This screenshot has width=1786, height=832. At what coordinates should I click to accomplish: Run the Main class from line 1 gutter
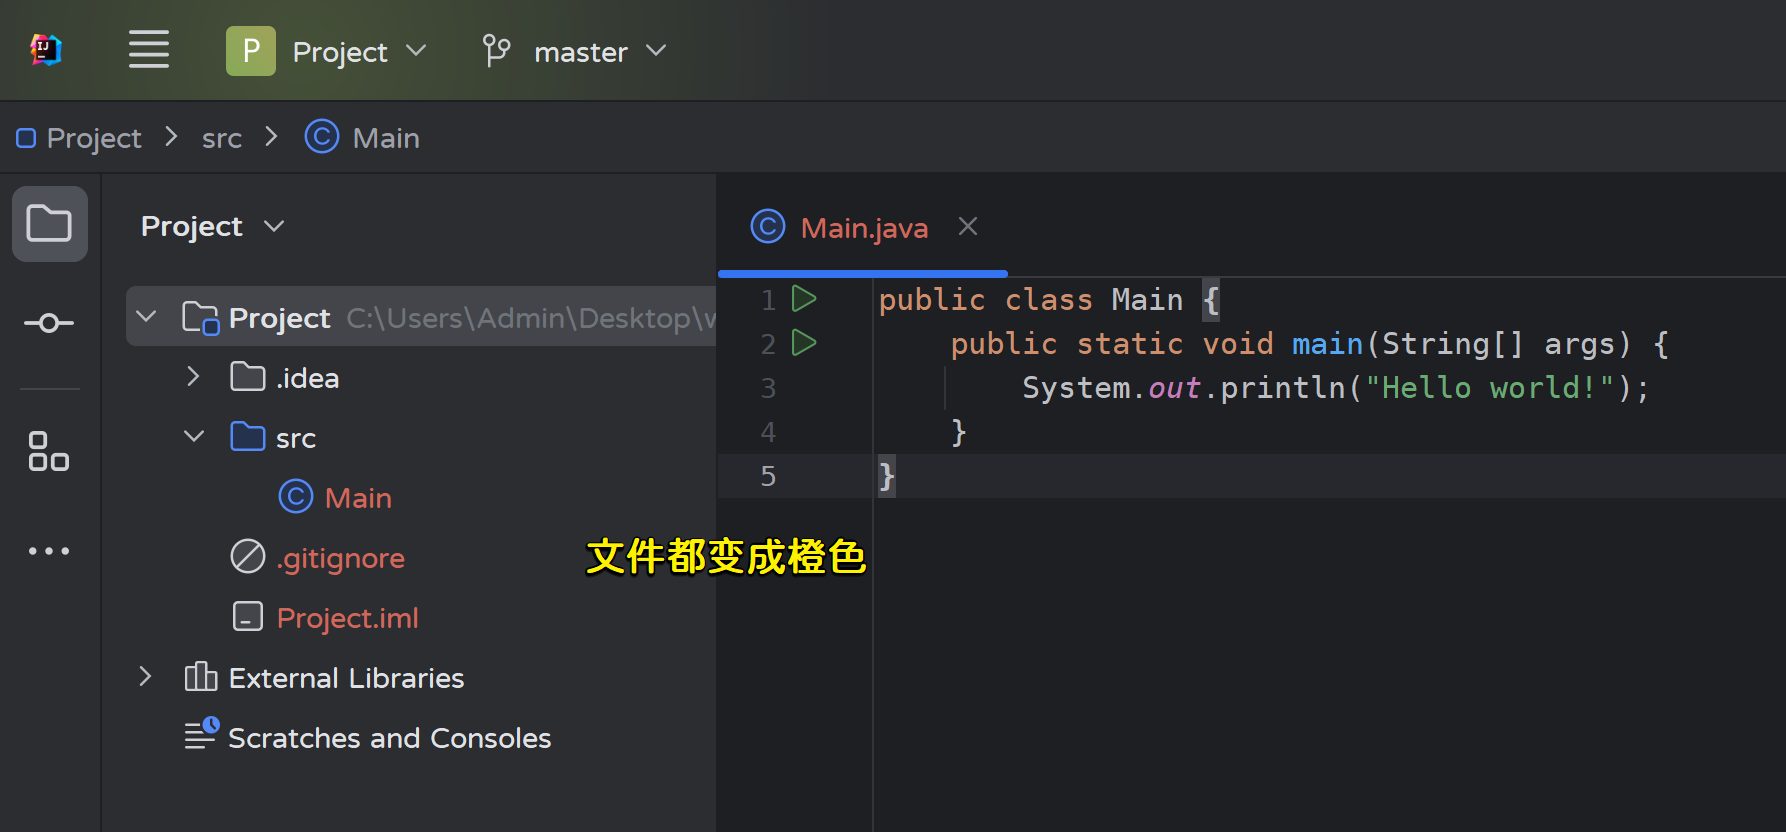(x=804, y=299)
